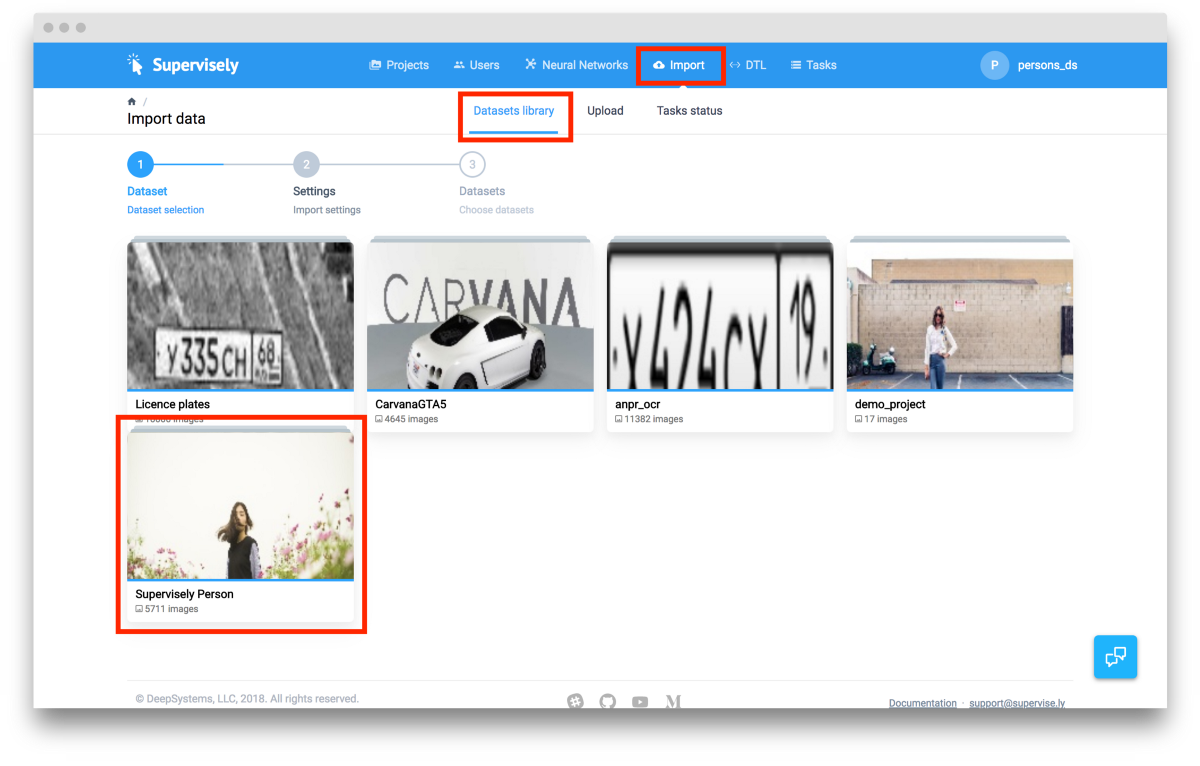This screenshot has height=766, width=1200.
Task: Select the Supervisely Person dataset thumbnail
Action: pyautogui.click(x=240, y=504)
